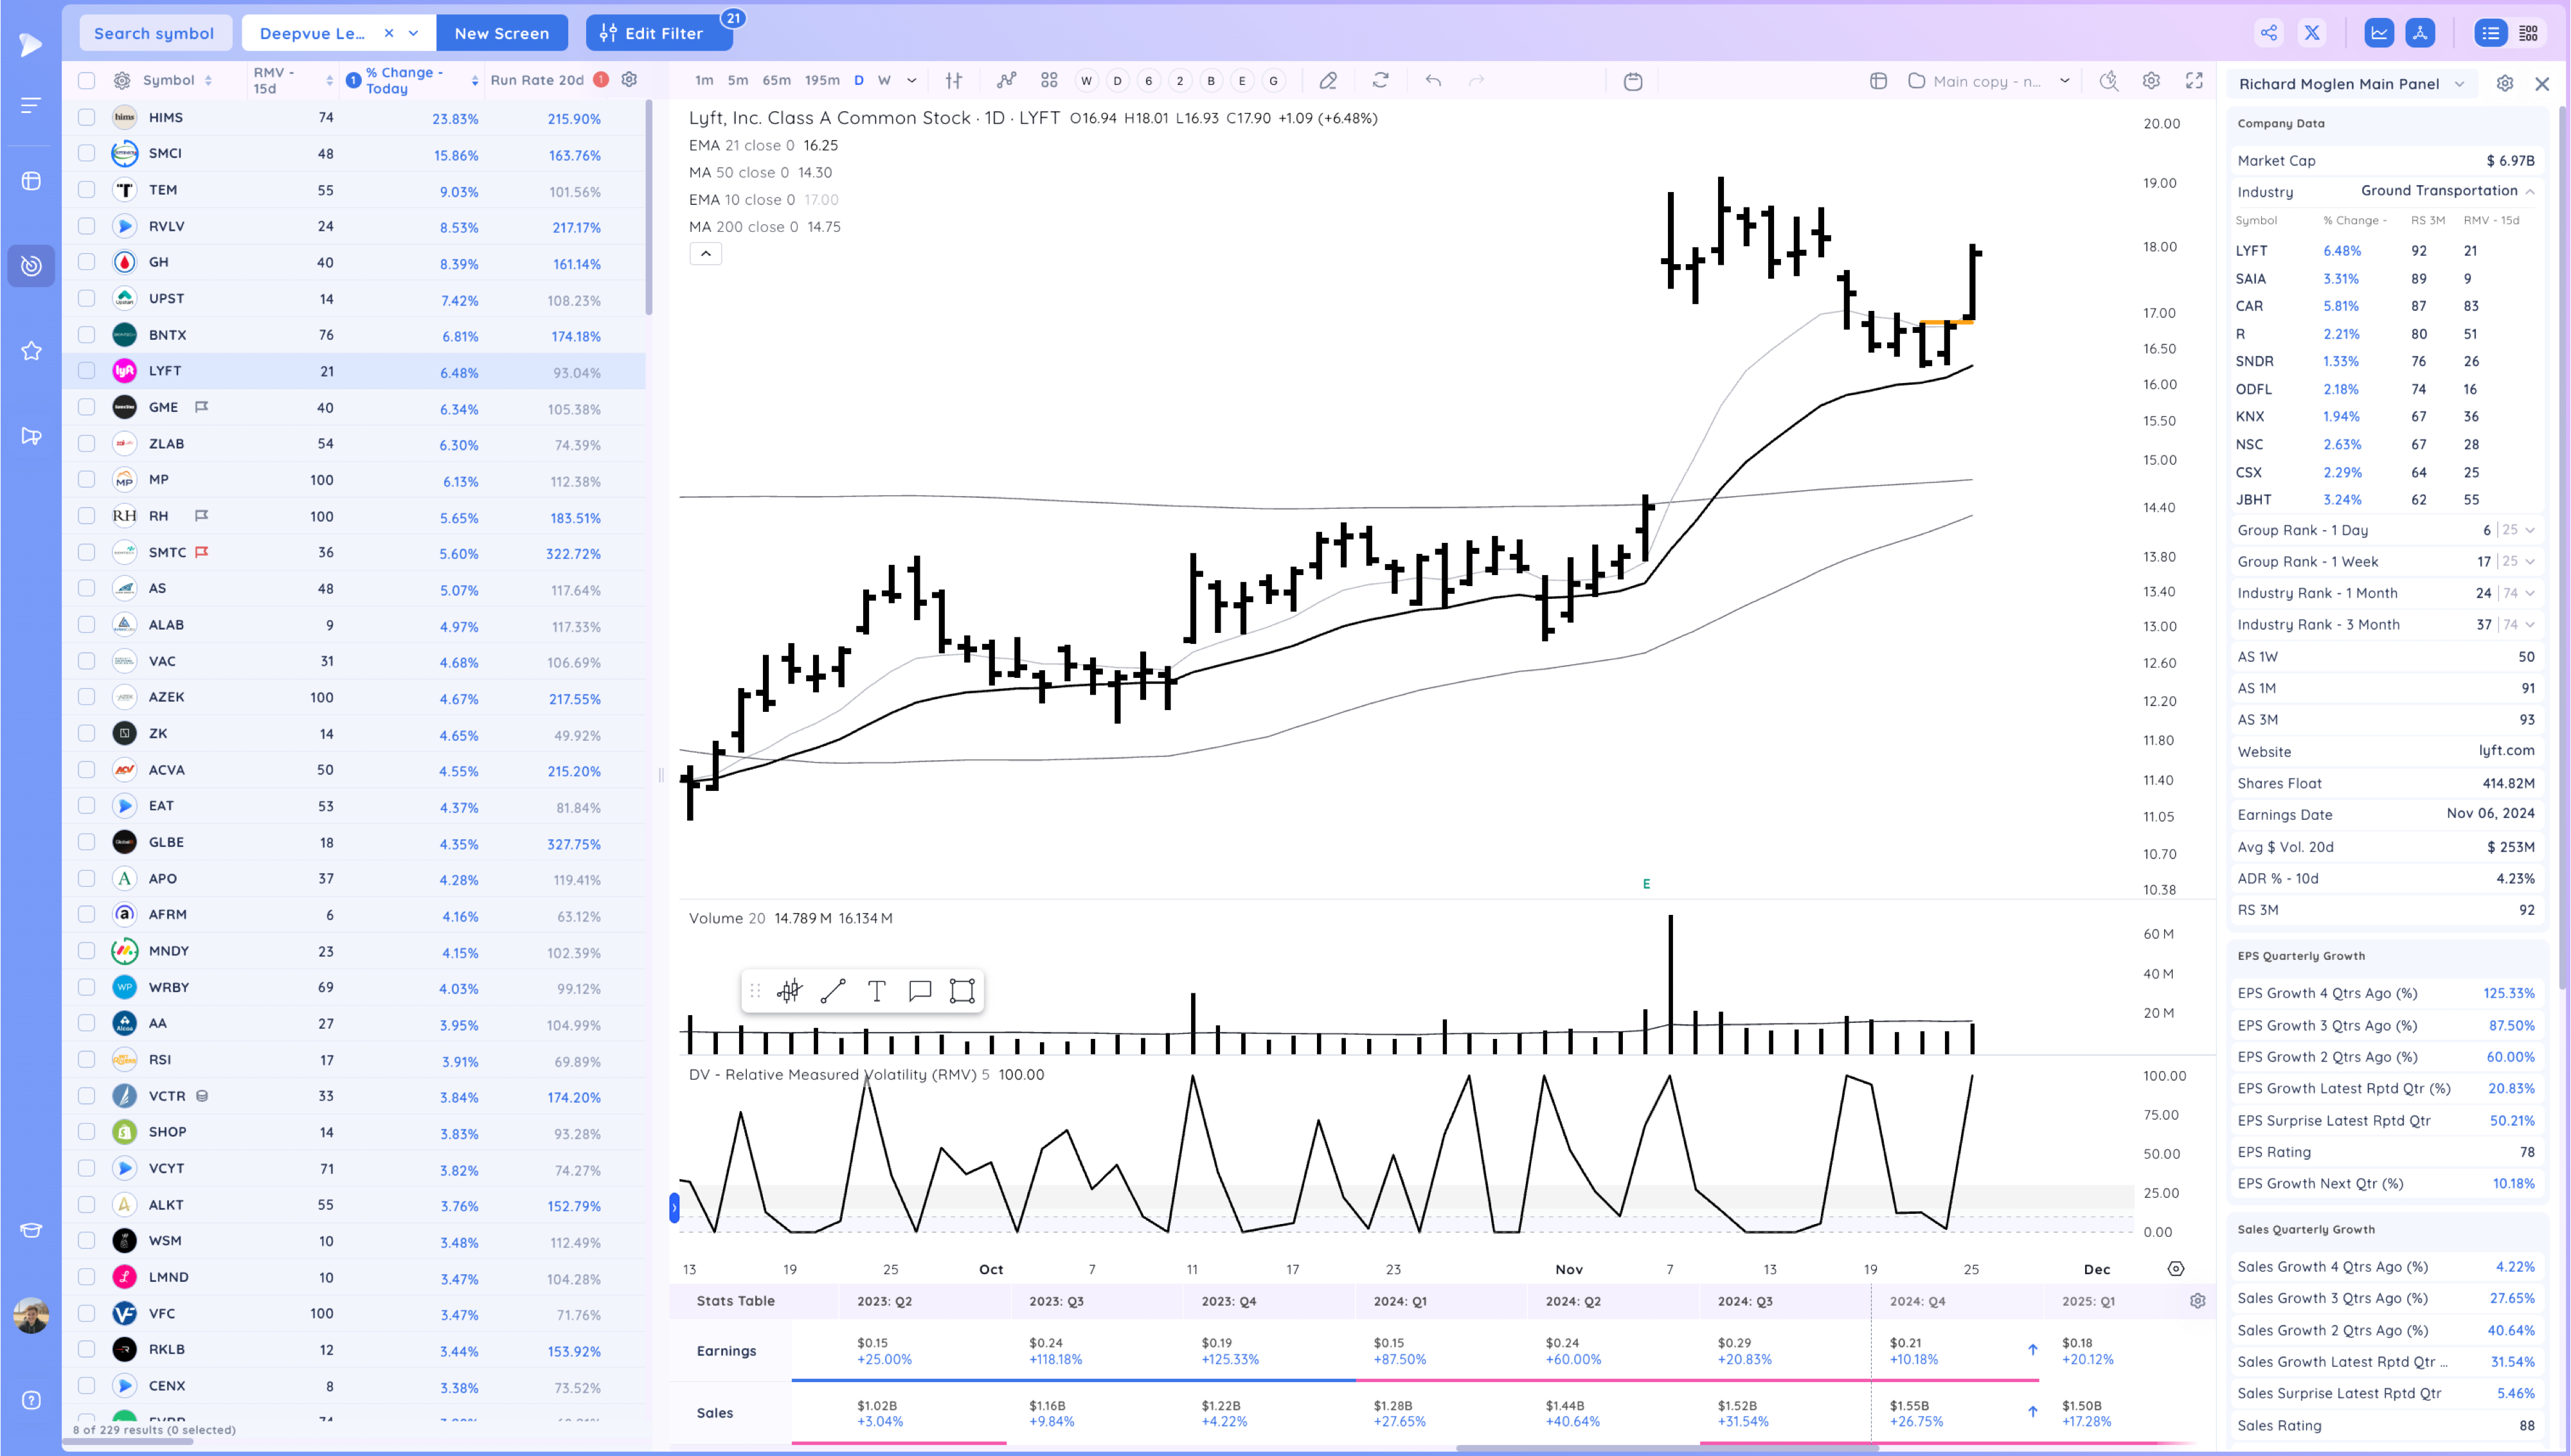The width and height of the screenshot is (2571, 1456).
Task: Click the stats table horizontal scrollbar
Action: point(1666,1448)
